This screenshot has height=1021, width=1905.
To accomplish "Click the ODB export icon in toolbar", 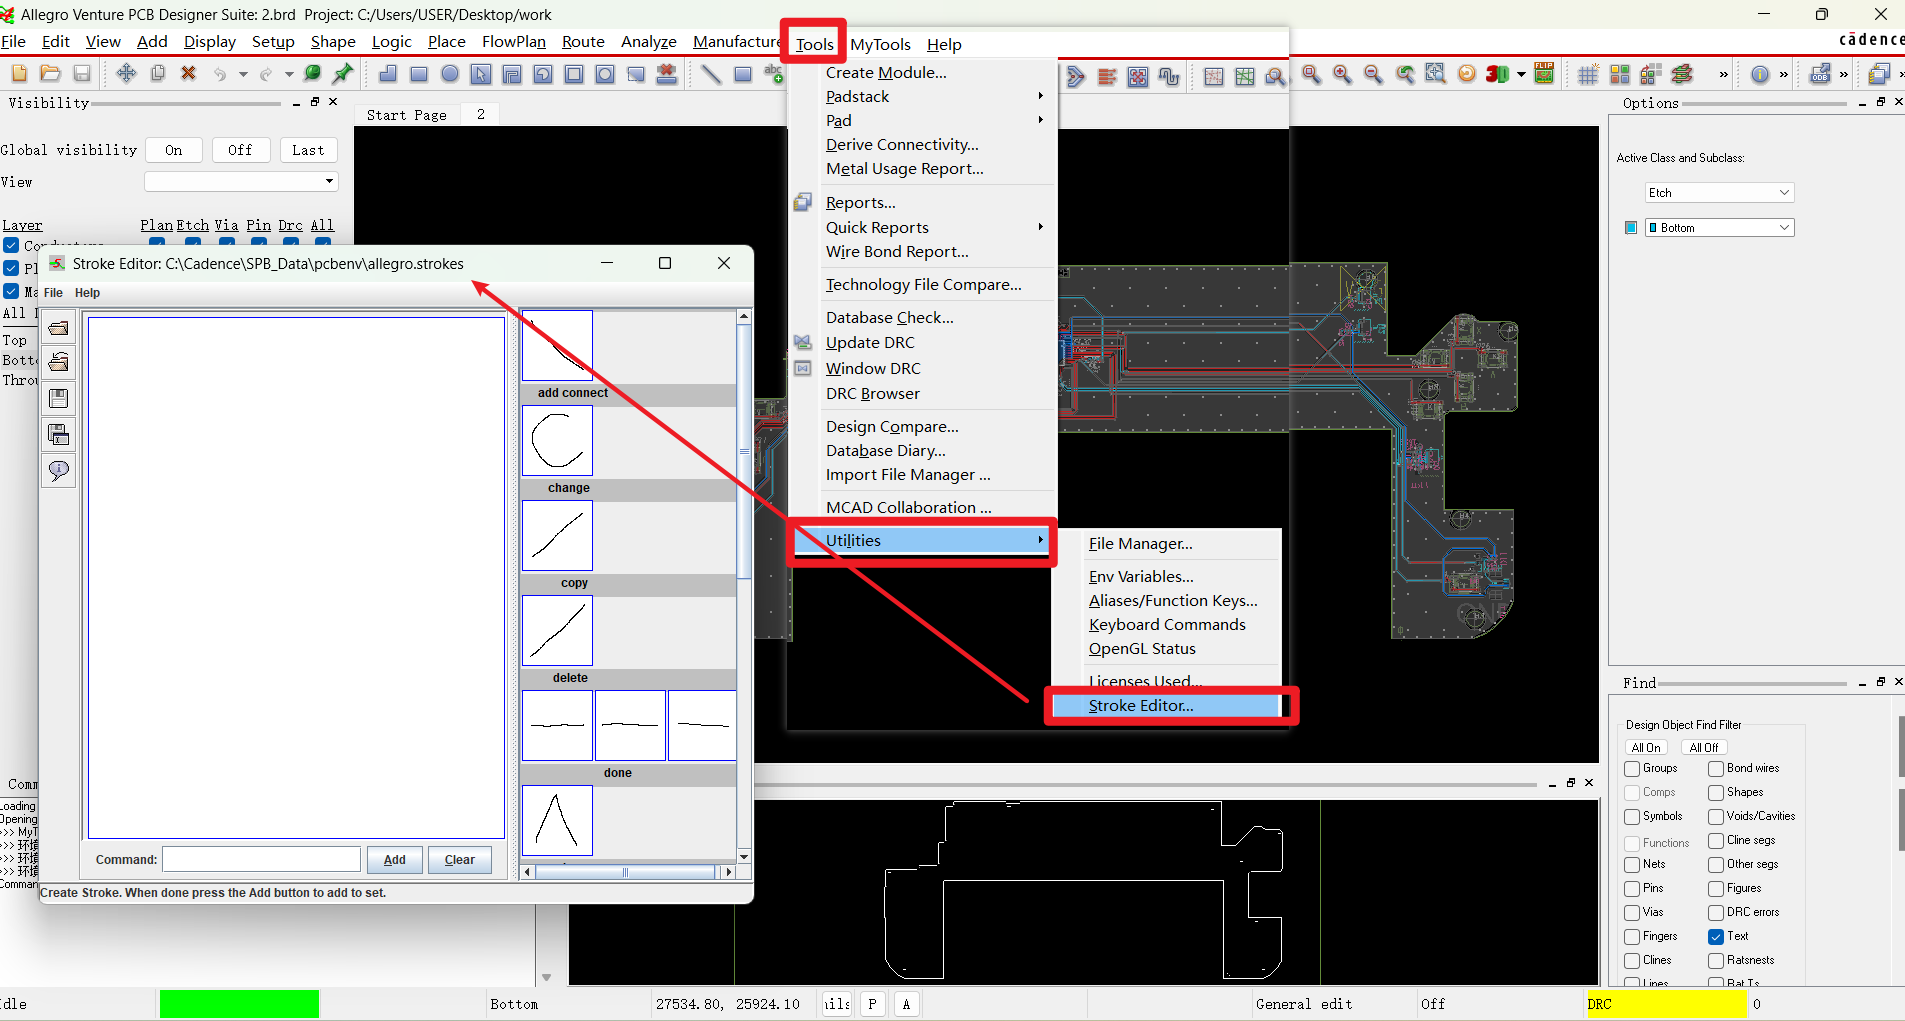I will (x=1820, y=75).
